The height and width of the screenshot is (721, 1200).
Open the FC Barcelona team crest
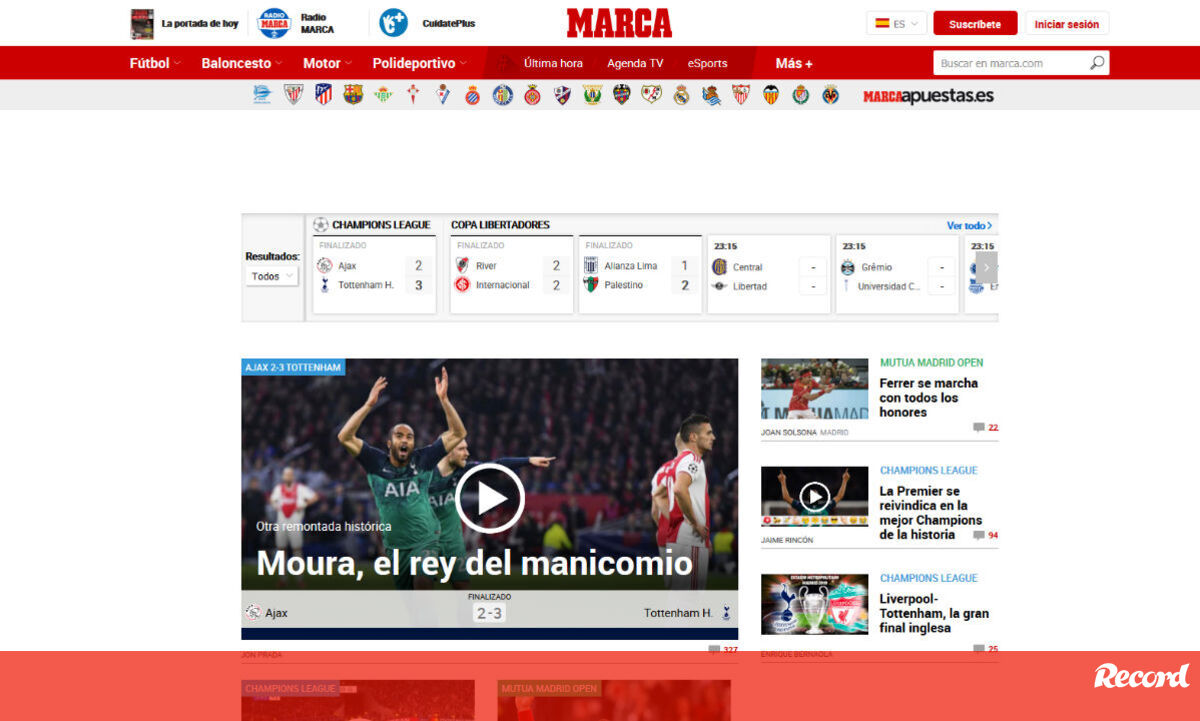353,95
